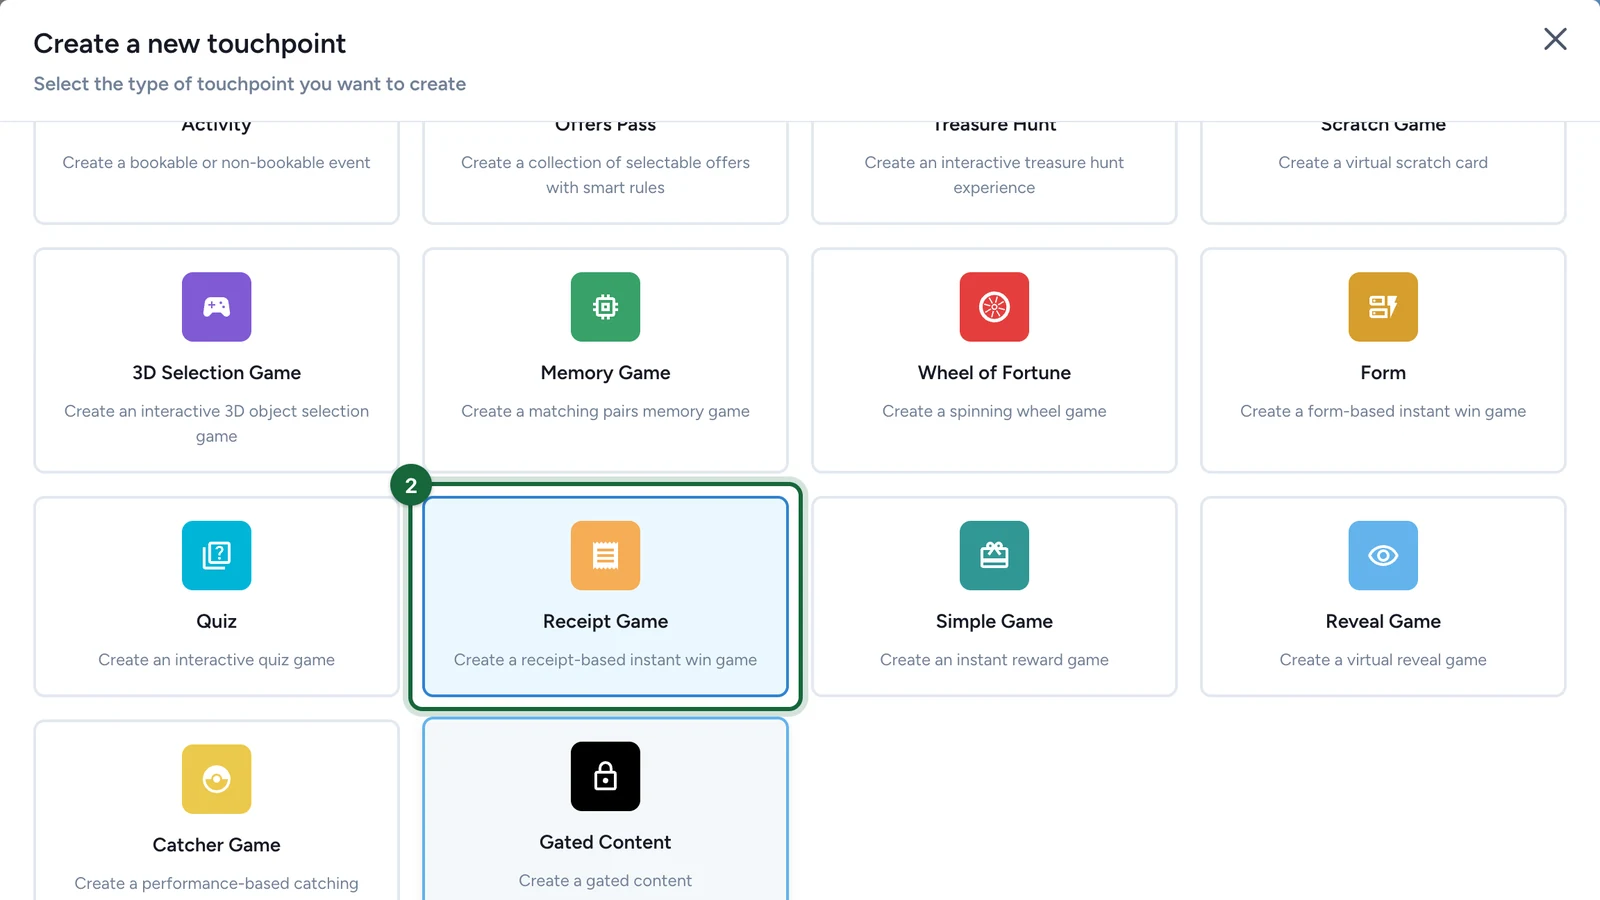Click the orange Receipt Game icon
Viewport: 1600px width, 900px height.
point(605,556)
